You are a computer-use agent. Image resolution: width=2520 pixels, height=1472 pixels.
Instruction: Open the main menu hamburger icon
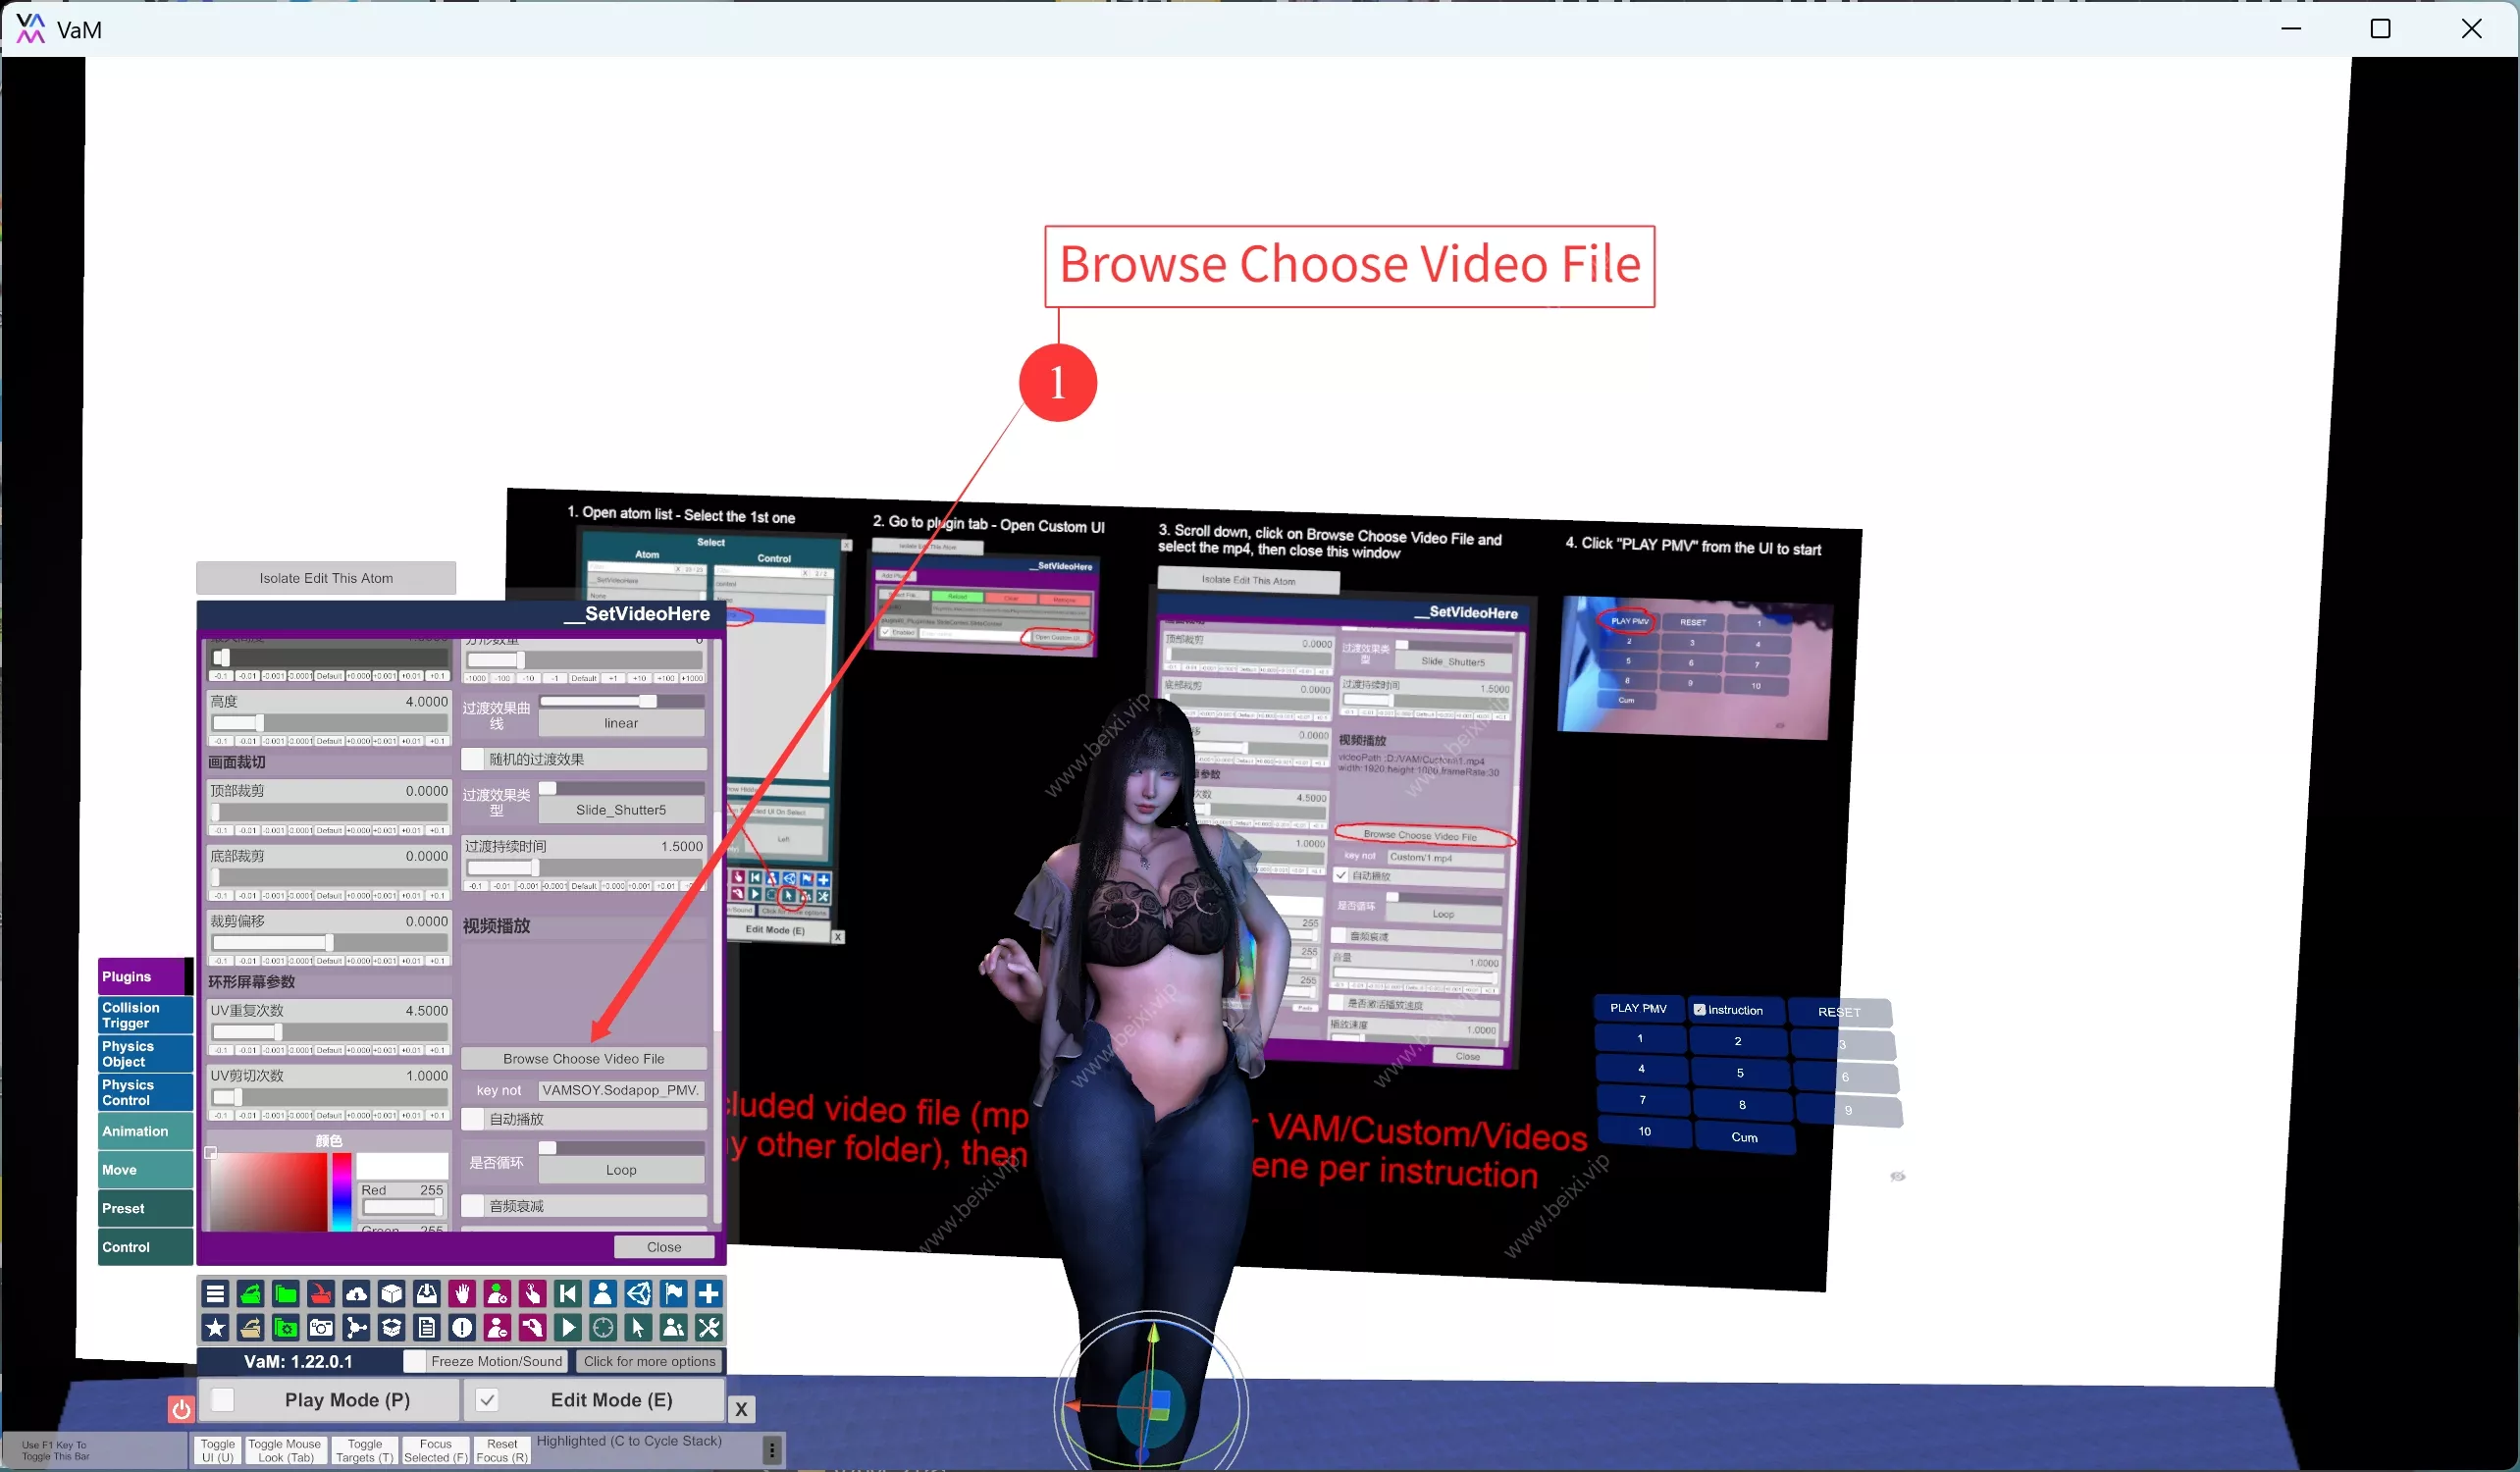click(215, 1294)
